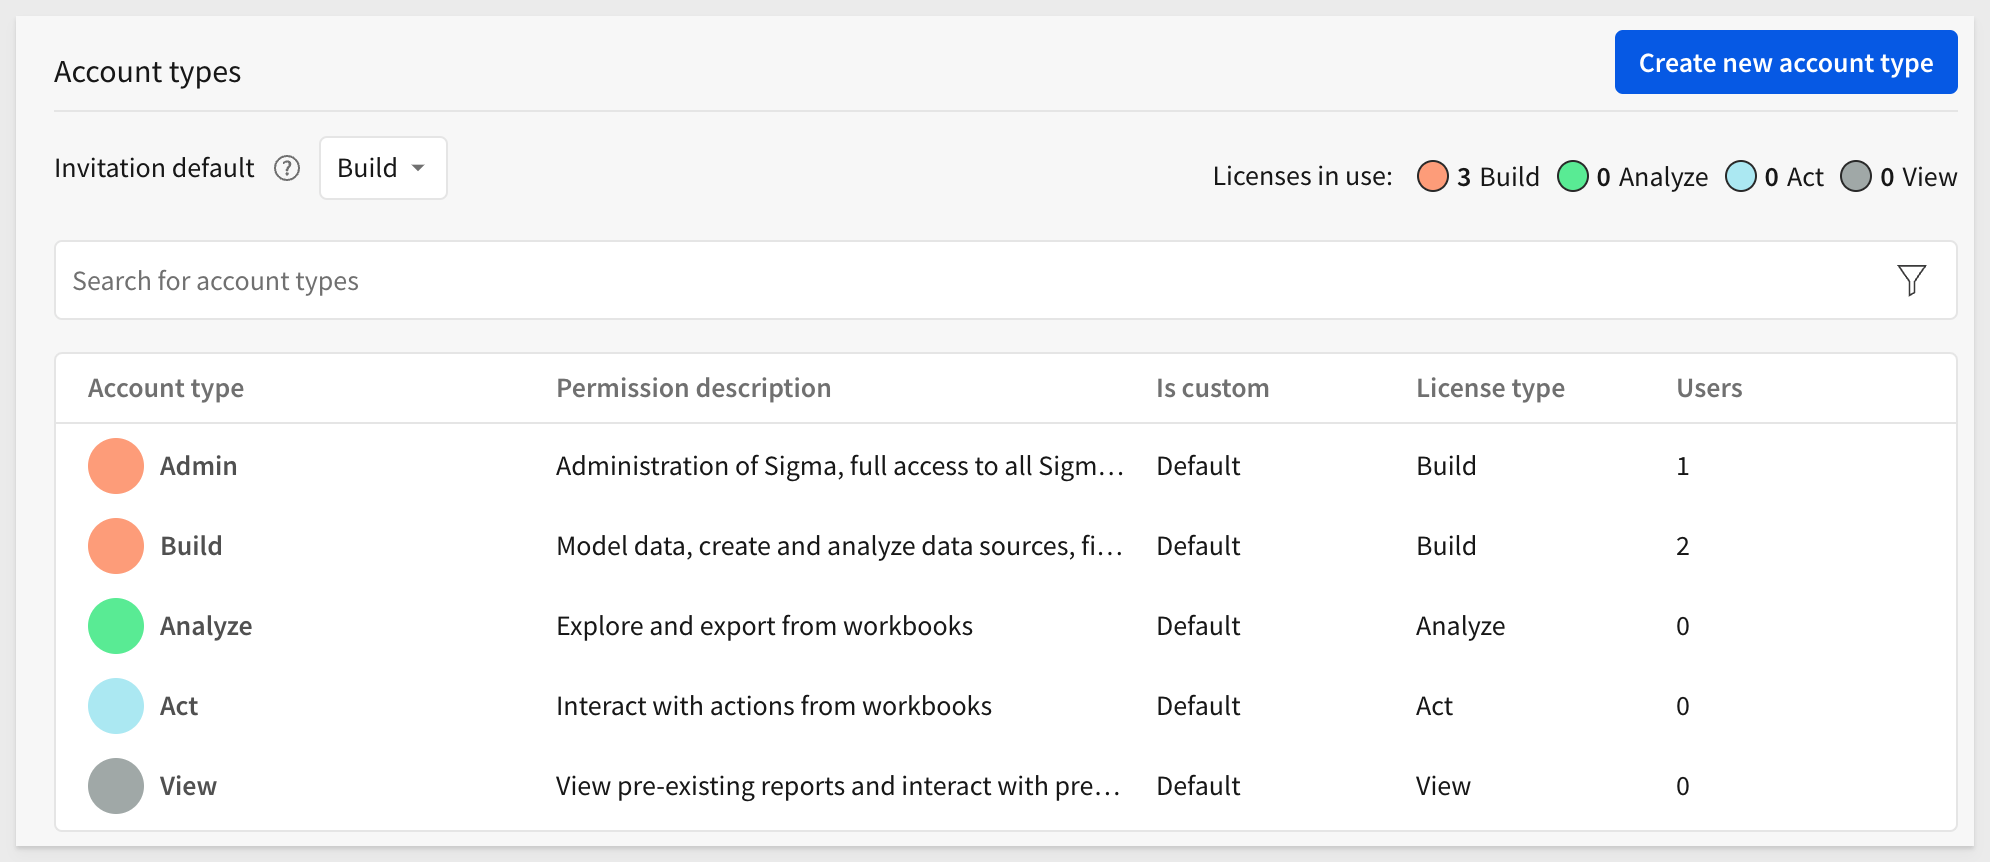Click the View license type cell
The height and width of the screenshot is (862, 1990).
tap(1443, 786)
